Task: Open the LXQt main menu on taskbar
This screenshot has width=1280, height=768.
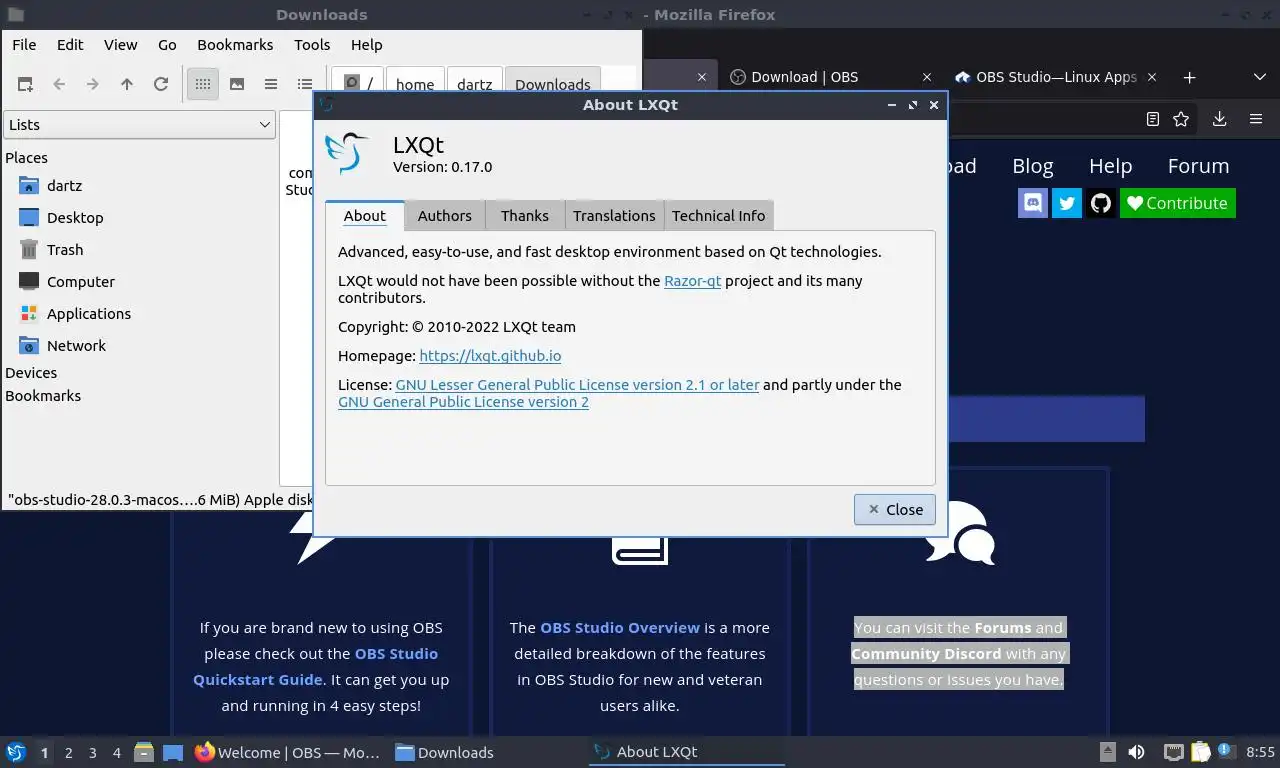Action: point(16,752)
